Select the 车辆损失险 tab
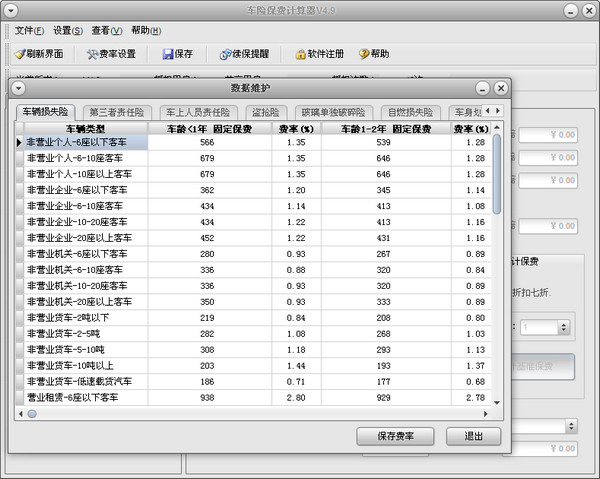Viewport: 600px width, 479px height. (45, 112)
